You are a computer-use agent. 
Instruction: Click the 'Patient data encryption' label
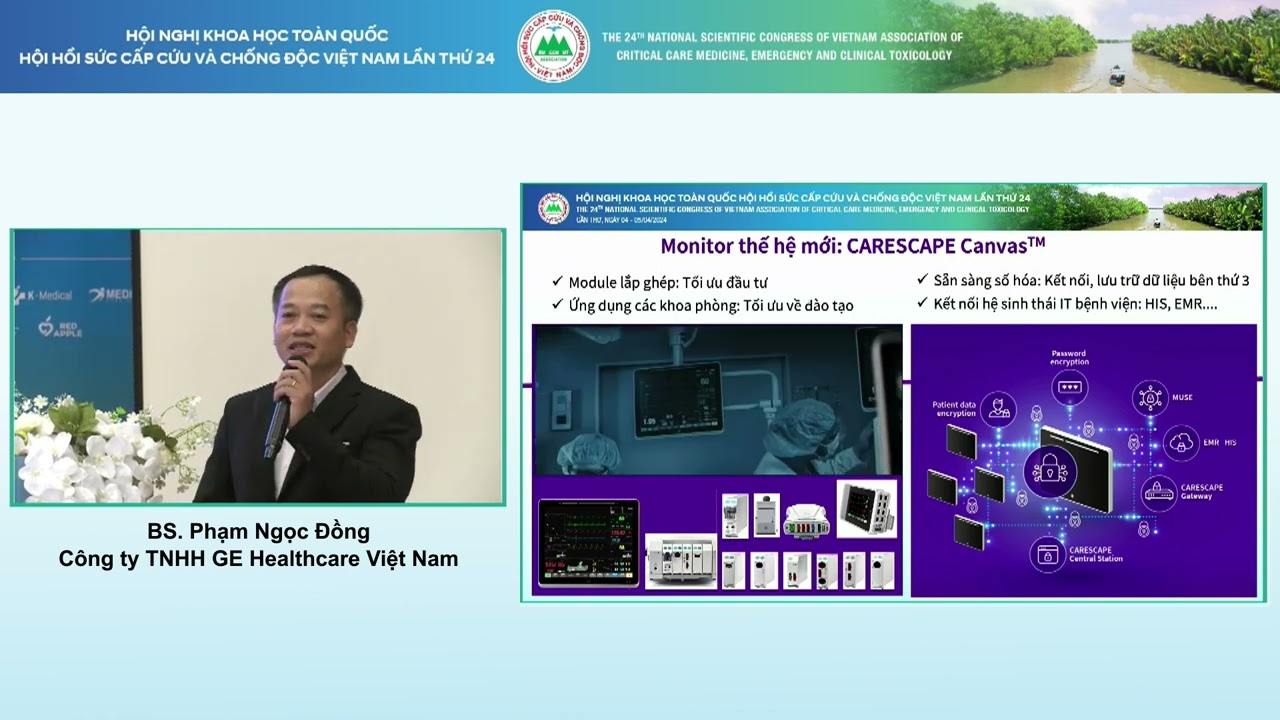[x=953, y=408]
